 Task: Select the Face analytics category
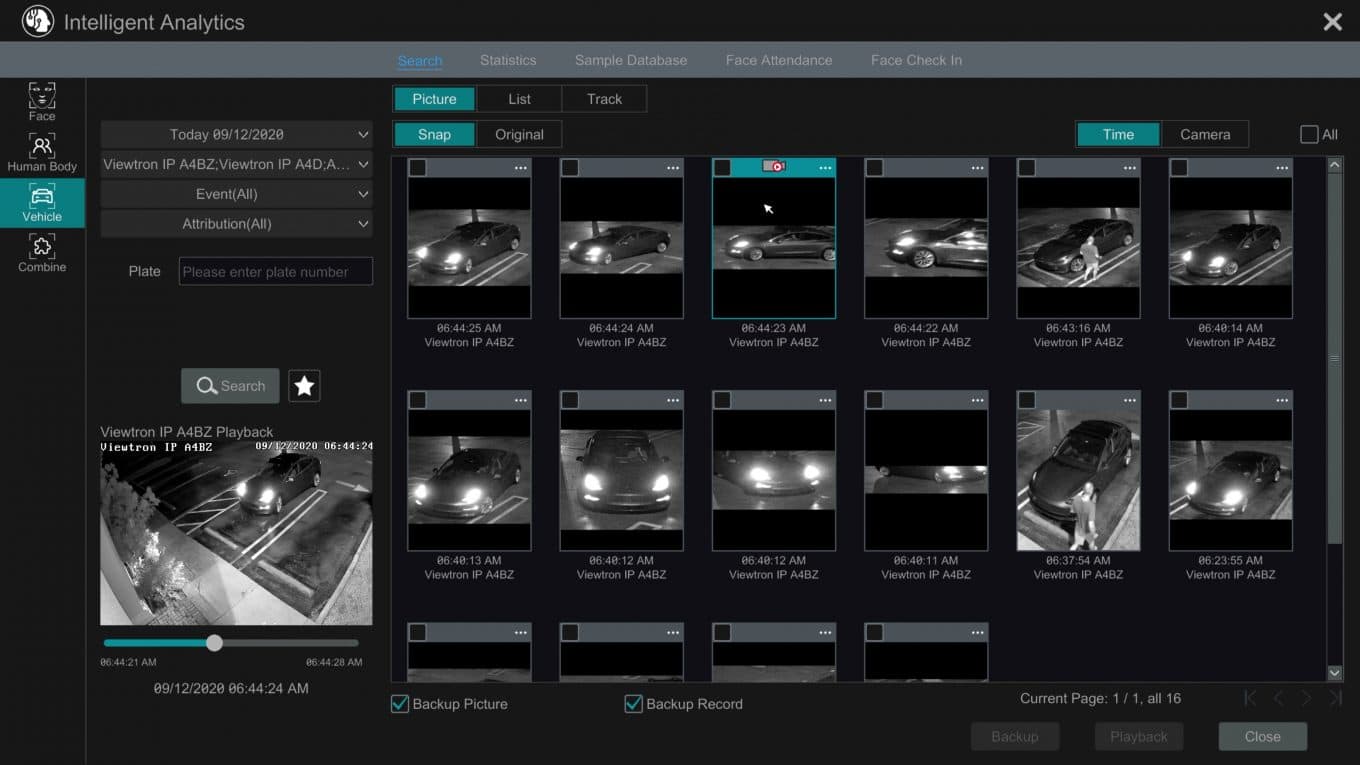pos(41,102)
